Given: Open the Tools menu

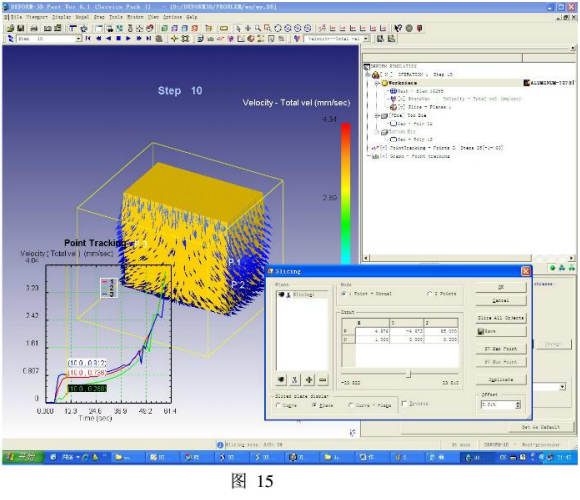Looking at the screenshot, I should tap(116, 17).
